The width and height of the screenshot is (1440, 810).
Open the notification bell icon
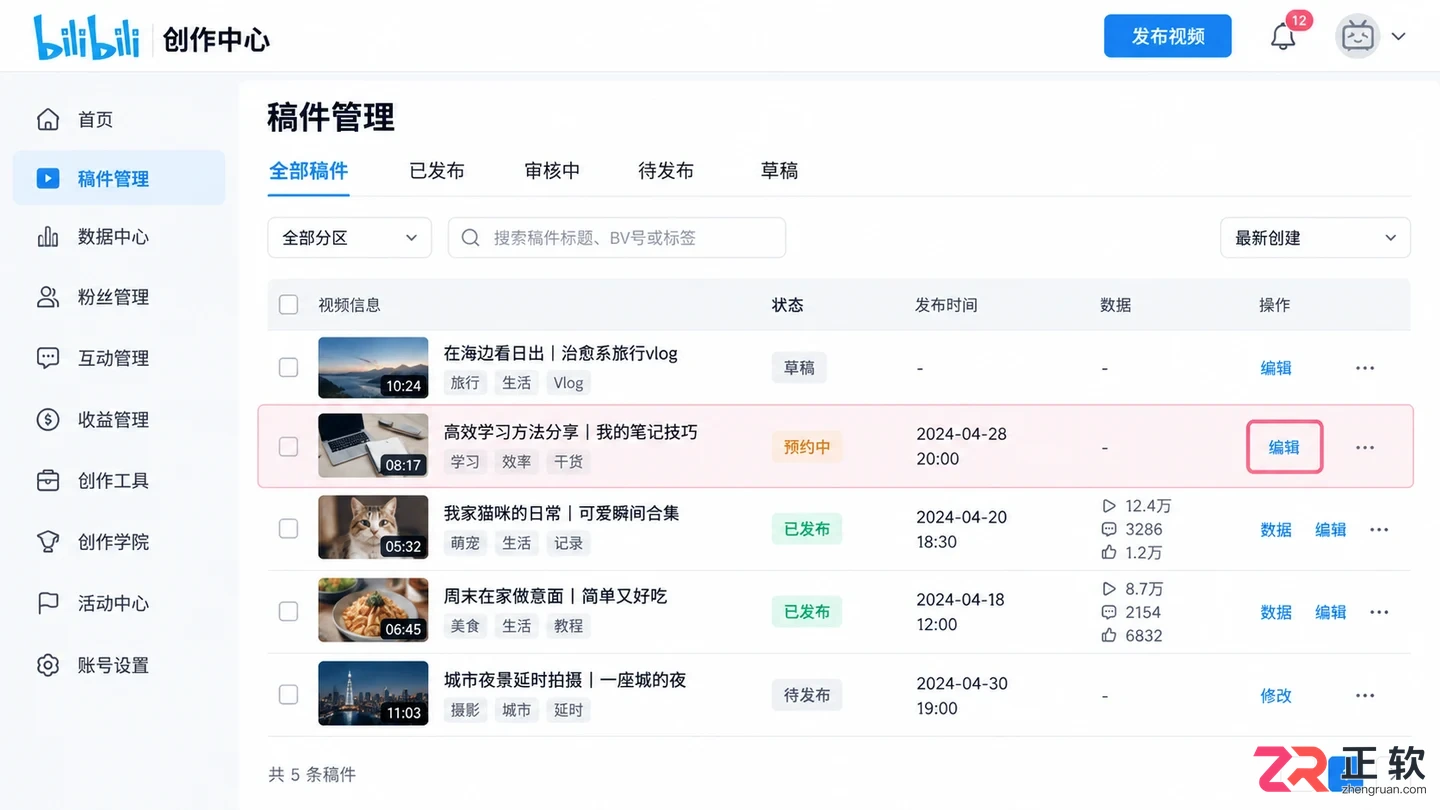pyautogui.click(x=1283, y=37)
